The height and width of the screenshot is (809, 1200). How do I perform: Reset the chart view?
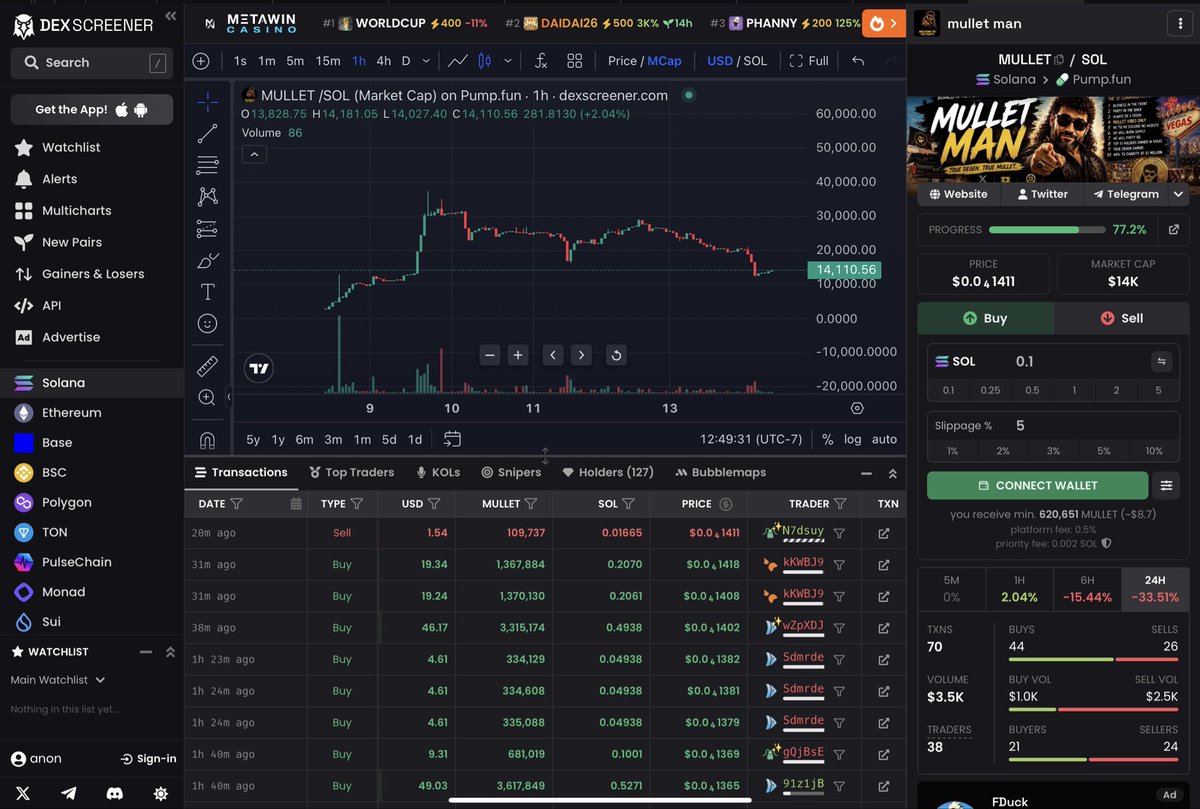point(616,355)
